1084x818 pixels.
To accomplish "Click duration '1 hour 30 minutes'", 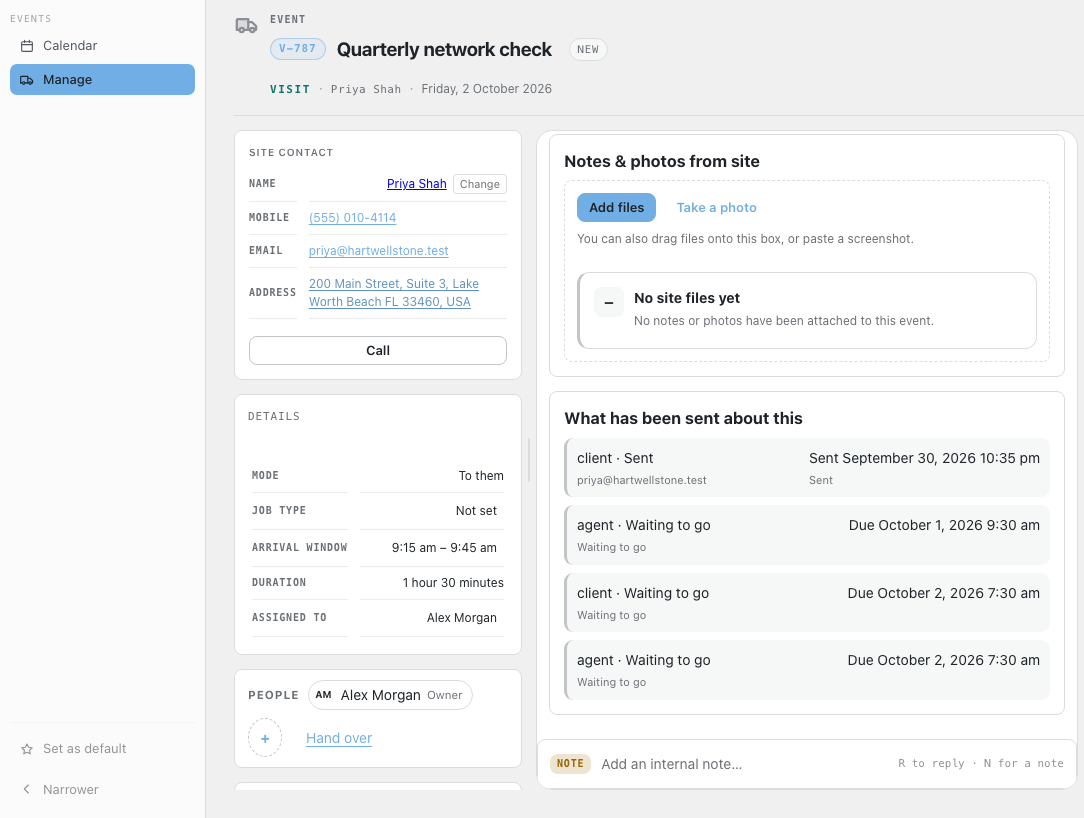I will coord(453,583).
